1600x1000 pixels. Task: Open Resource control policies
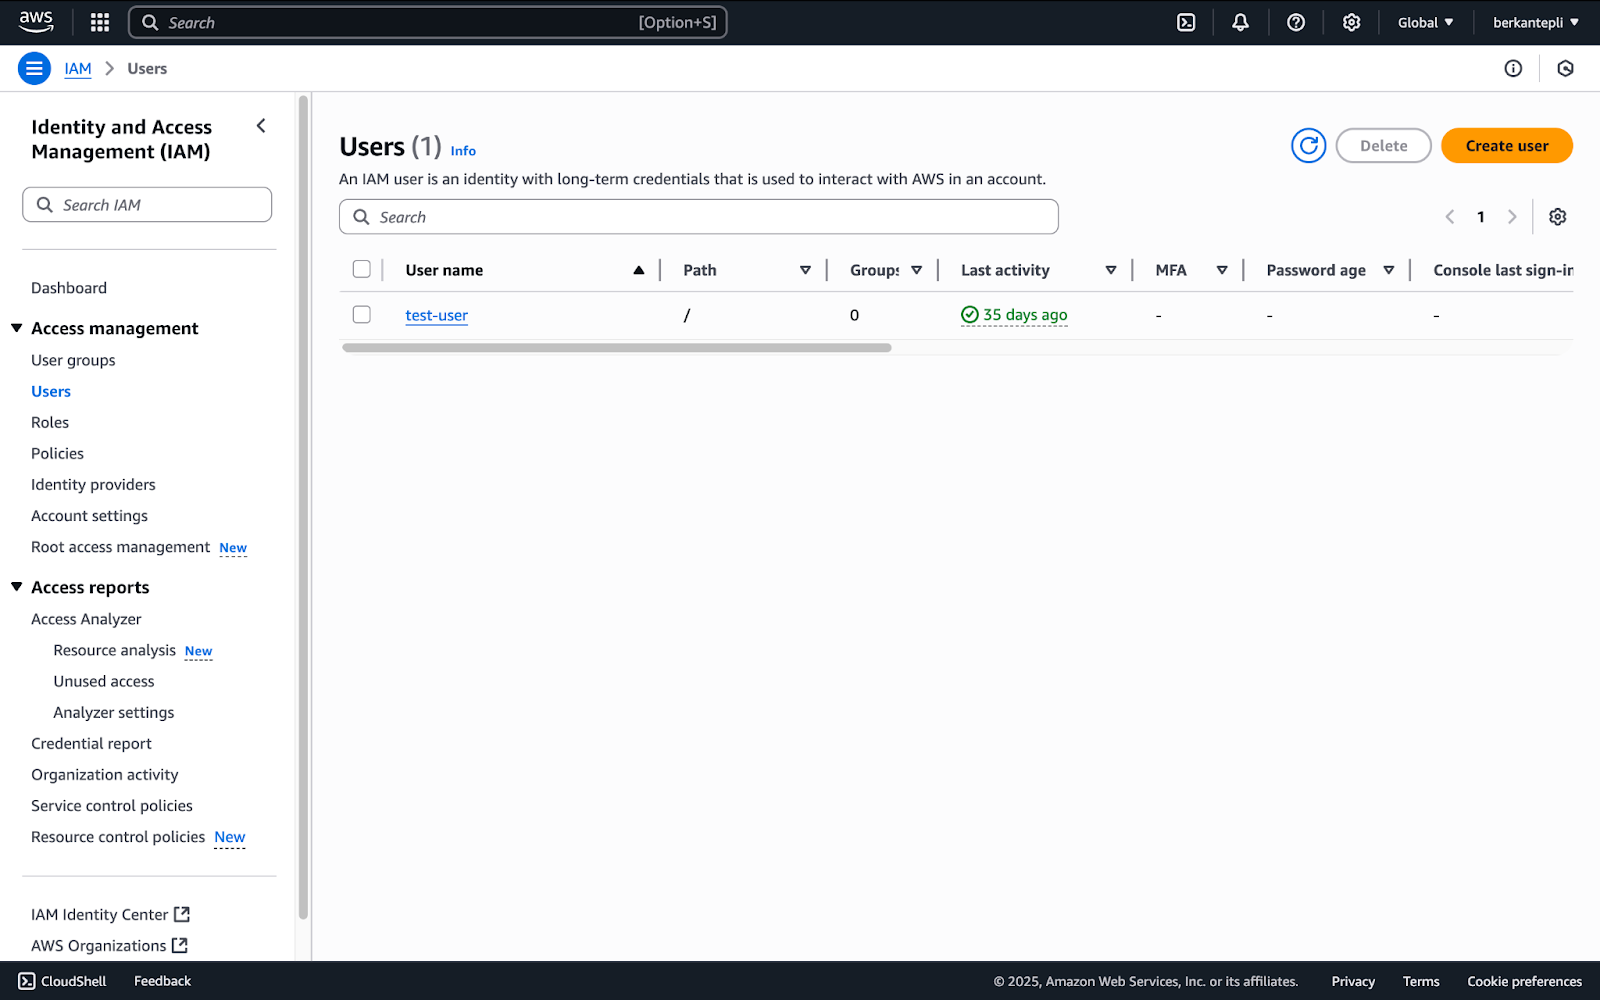click(x=118, y=836)
